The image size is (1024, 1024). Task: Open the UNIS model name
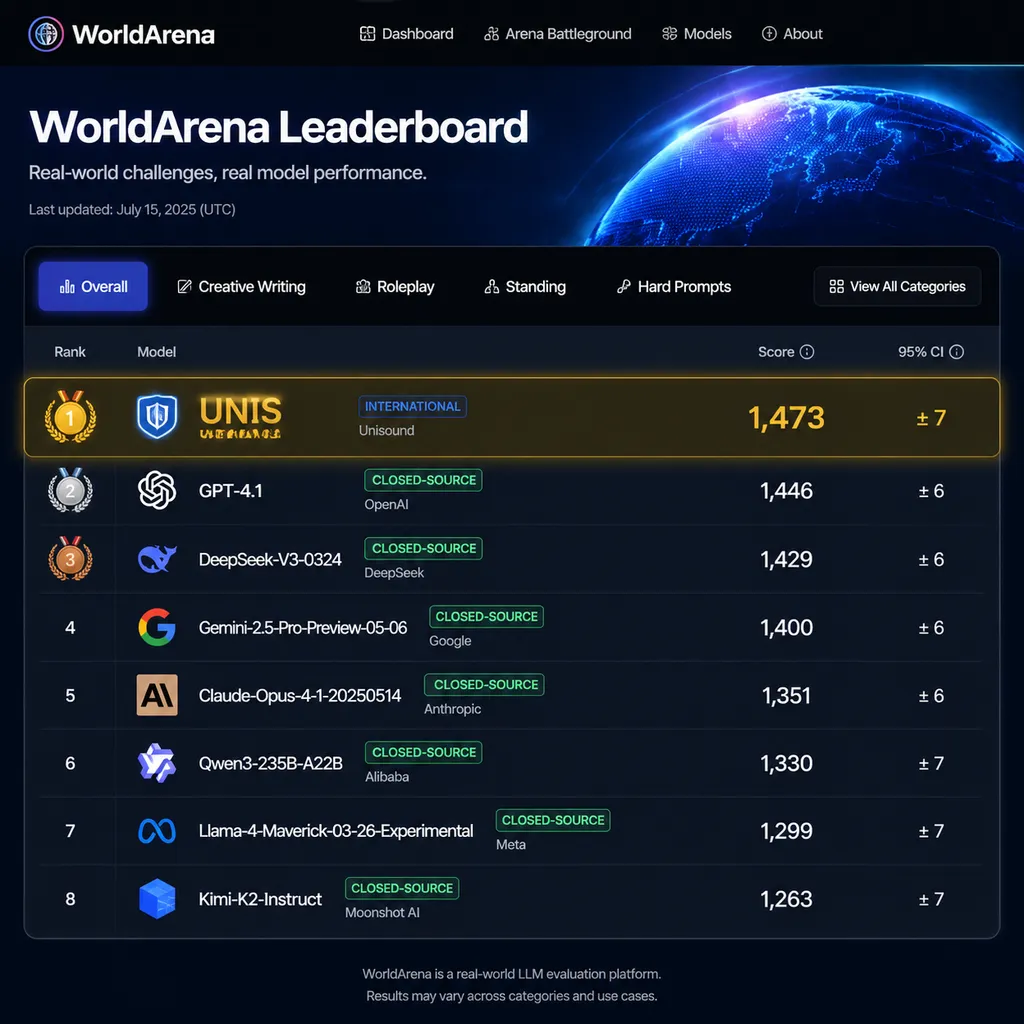(240, 417)
